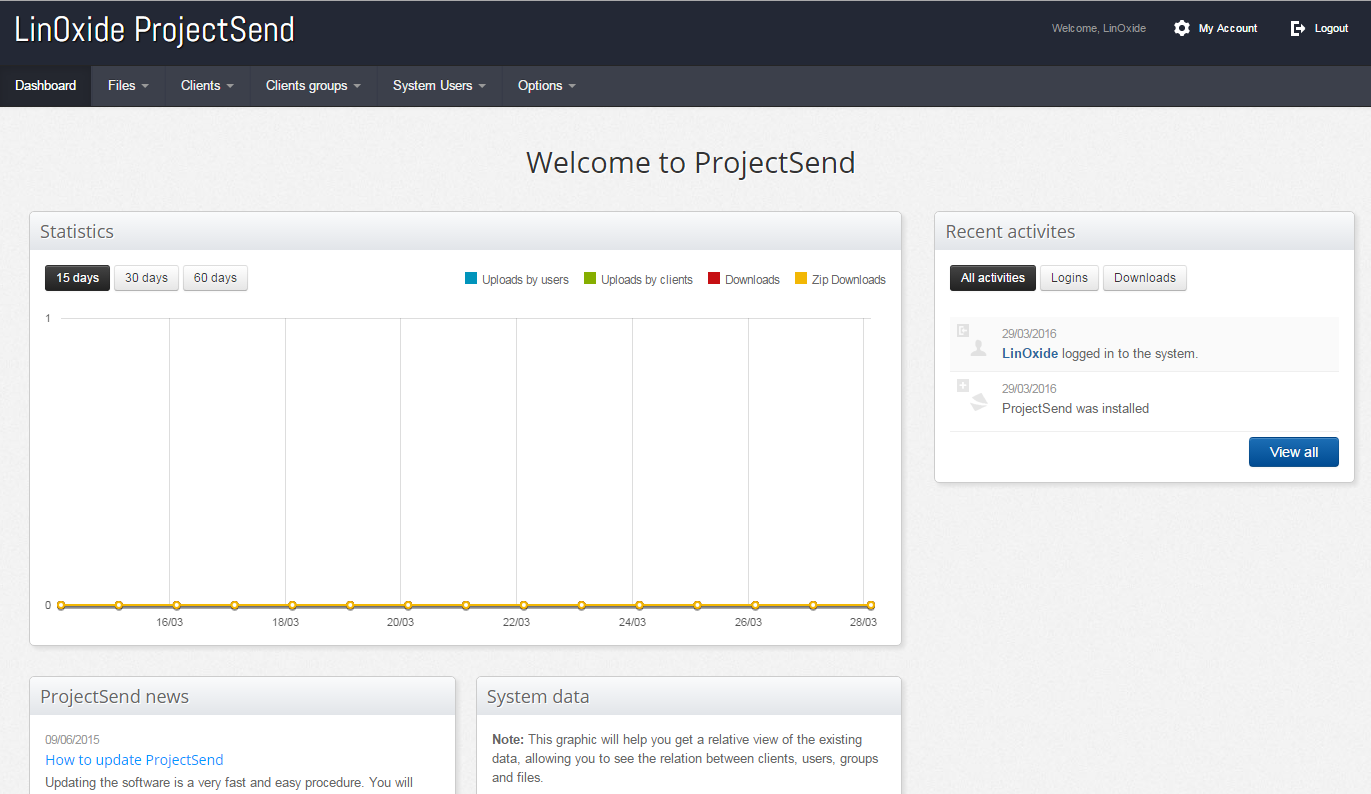Show All activities filter
The width and height of the screenshot is (1371, 794).
[993, 278]
